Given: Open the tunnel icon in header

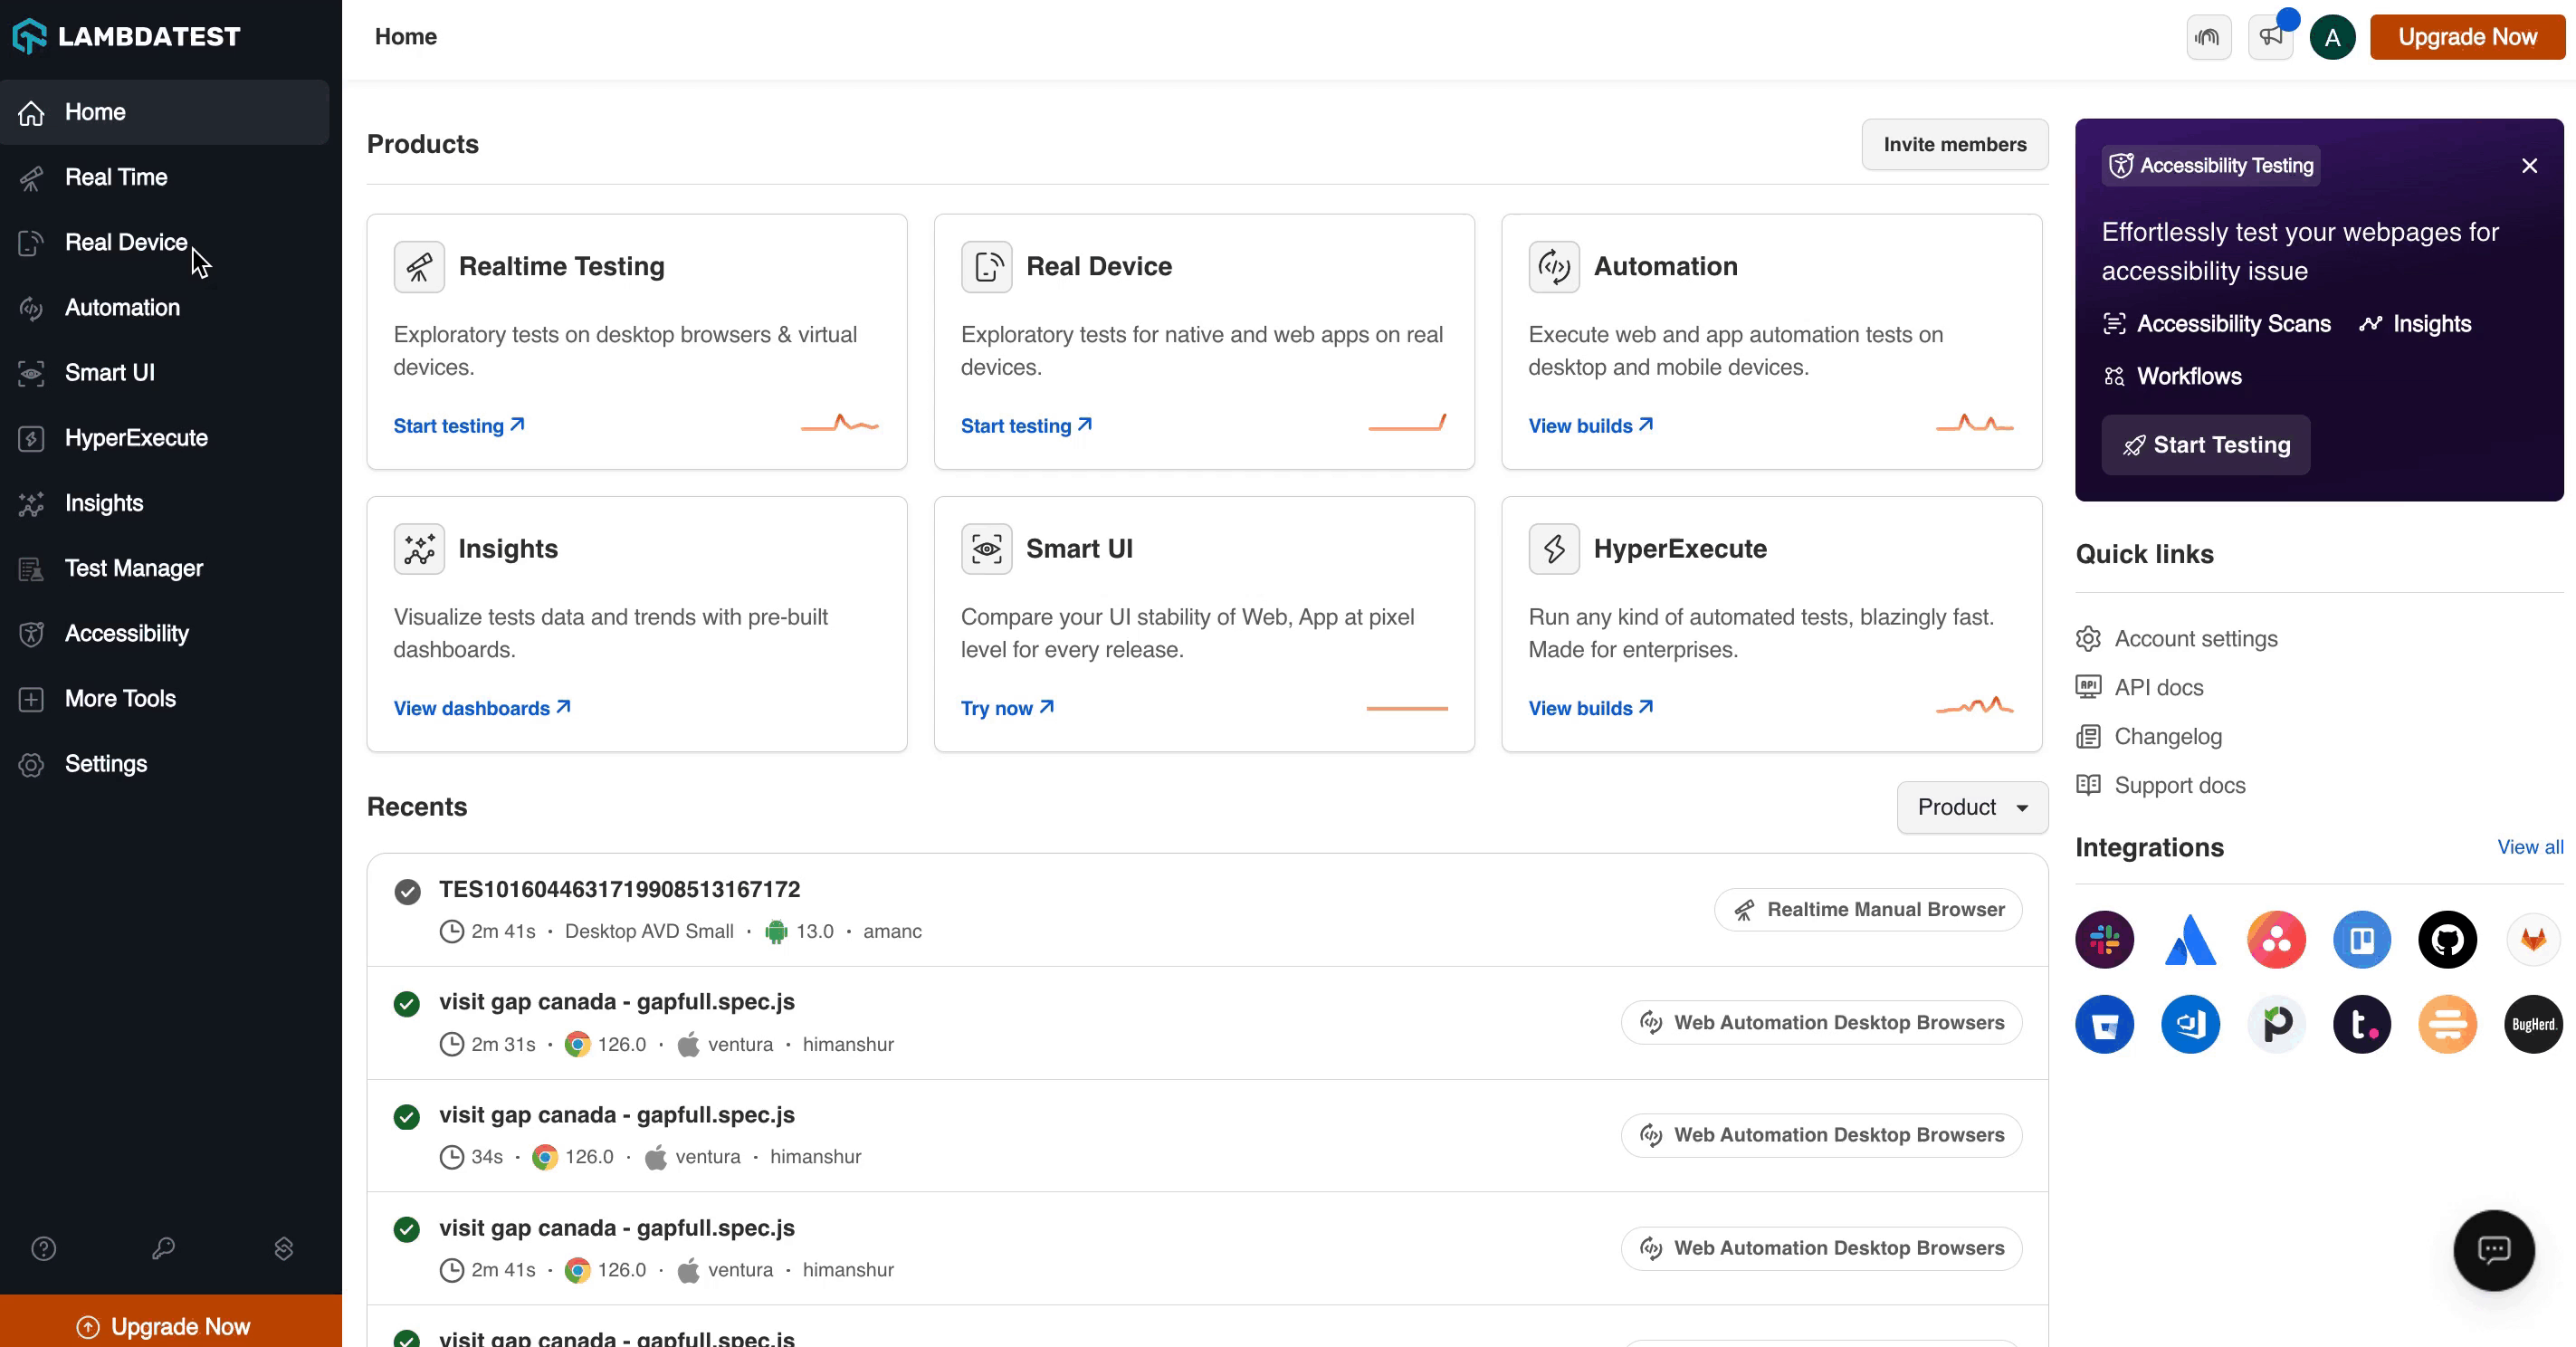Looking at the screenshot, I should [2208, 37].
